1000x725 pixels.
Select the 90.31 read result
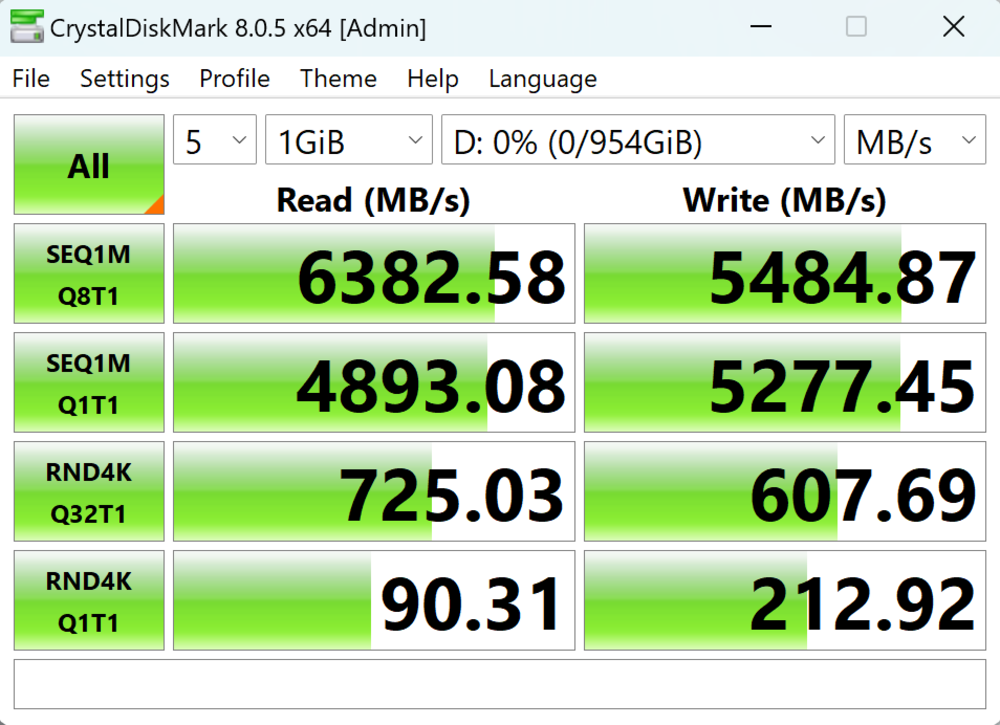(374, 601)
